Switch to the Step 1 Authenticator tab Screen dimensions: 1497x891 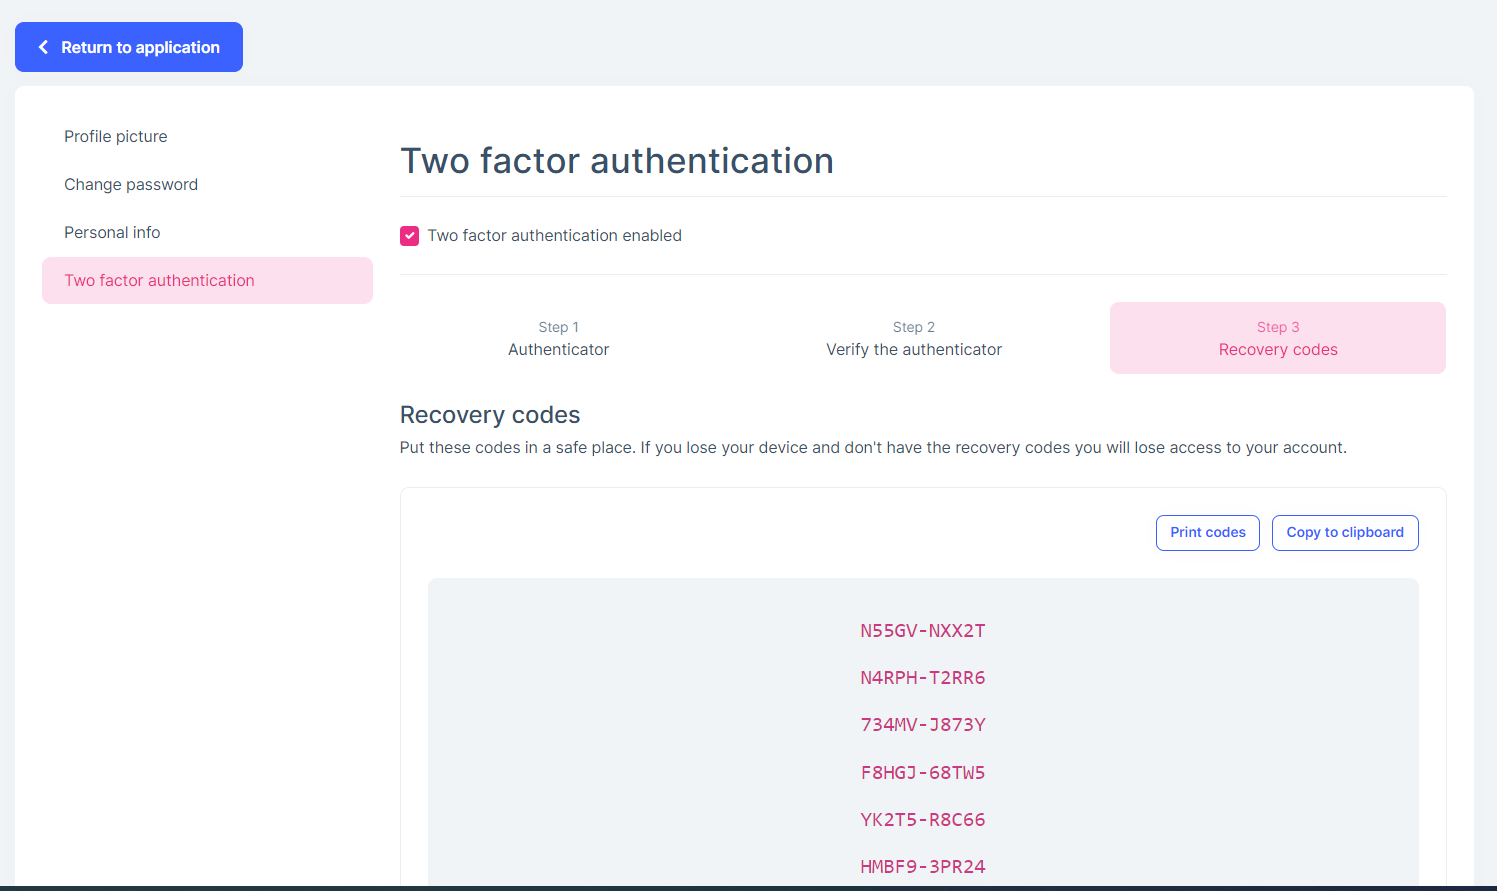coord(558,339)
